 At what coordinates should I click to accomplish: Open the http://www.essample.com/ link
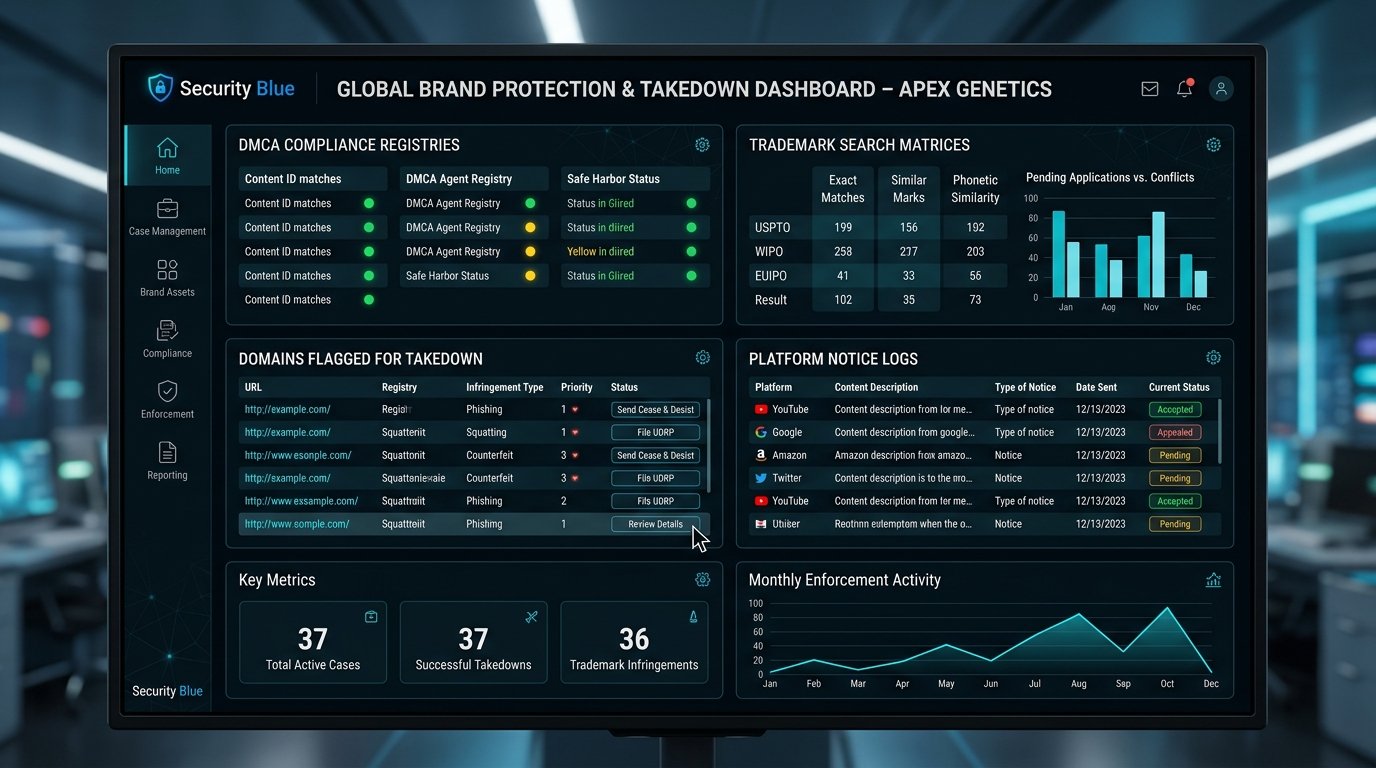301,501
